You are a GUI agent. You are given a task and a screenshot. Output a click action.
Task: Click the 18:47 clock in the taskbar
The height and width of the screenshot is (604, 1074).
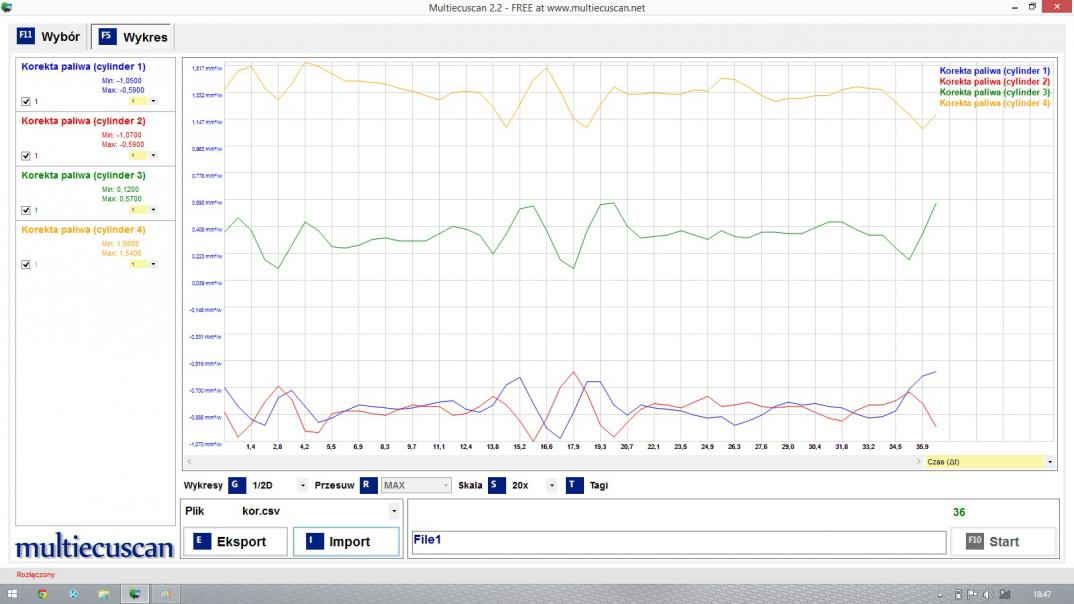1042,594
